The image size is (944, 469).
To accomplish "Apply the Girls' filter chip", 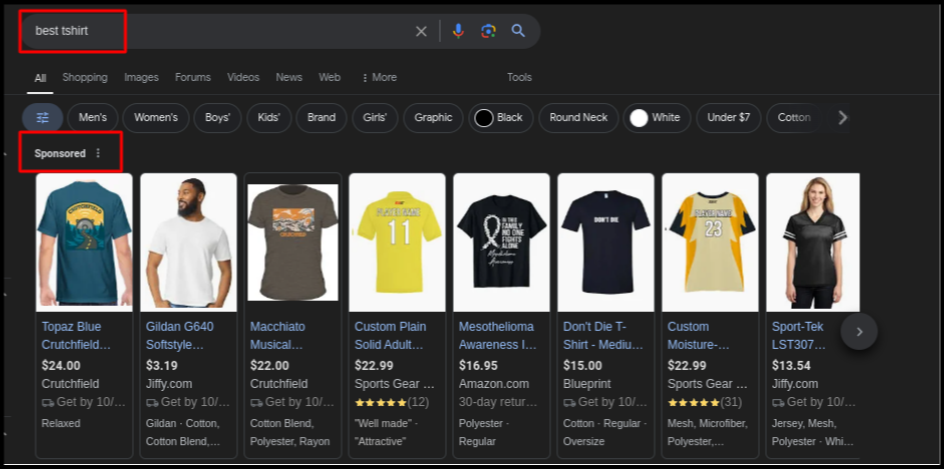I will [x=375, y=117].
